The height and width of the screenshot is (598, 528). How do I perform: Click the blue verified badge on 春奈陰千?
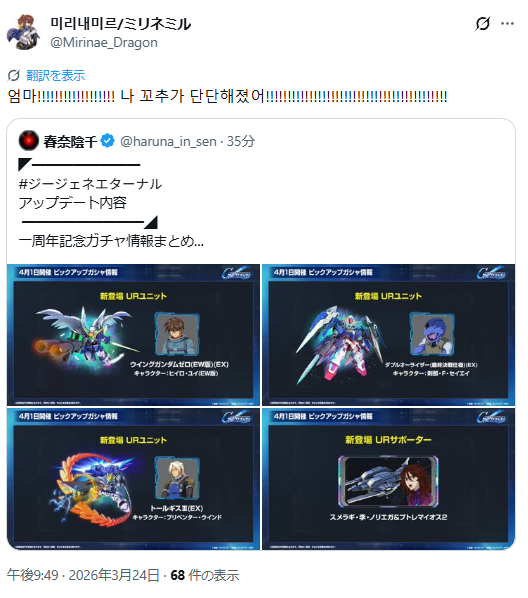108,141
